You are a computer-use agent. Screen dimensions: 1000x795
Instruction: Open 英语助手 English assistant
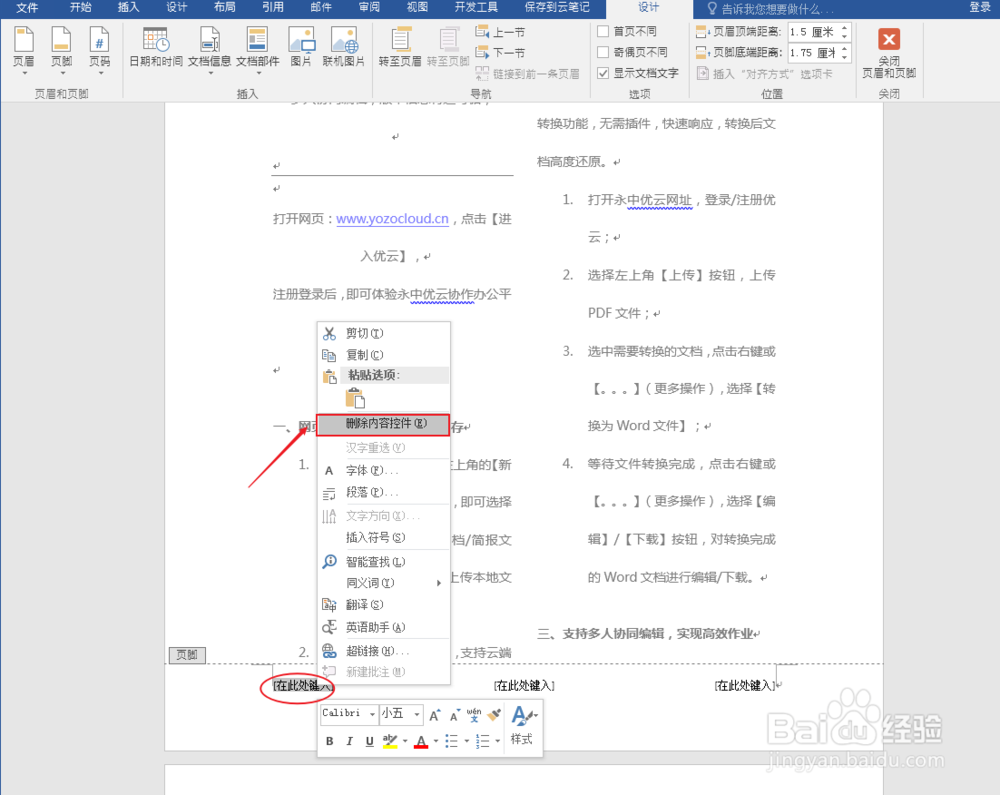pos(383,627)
